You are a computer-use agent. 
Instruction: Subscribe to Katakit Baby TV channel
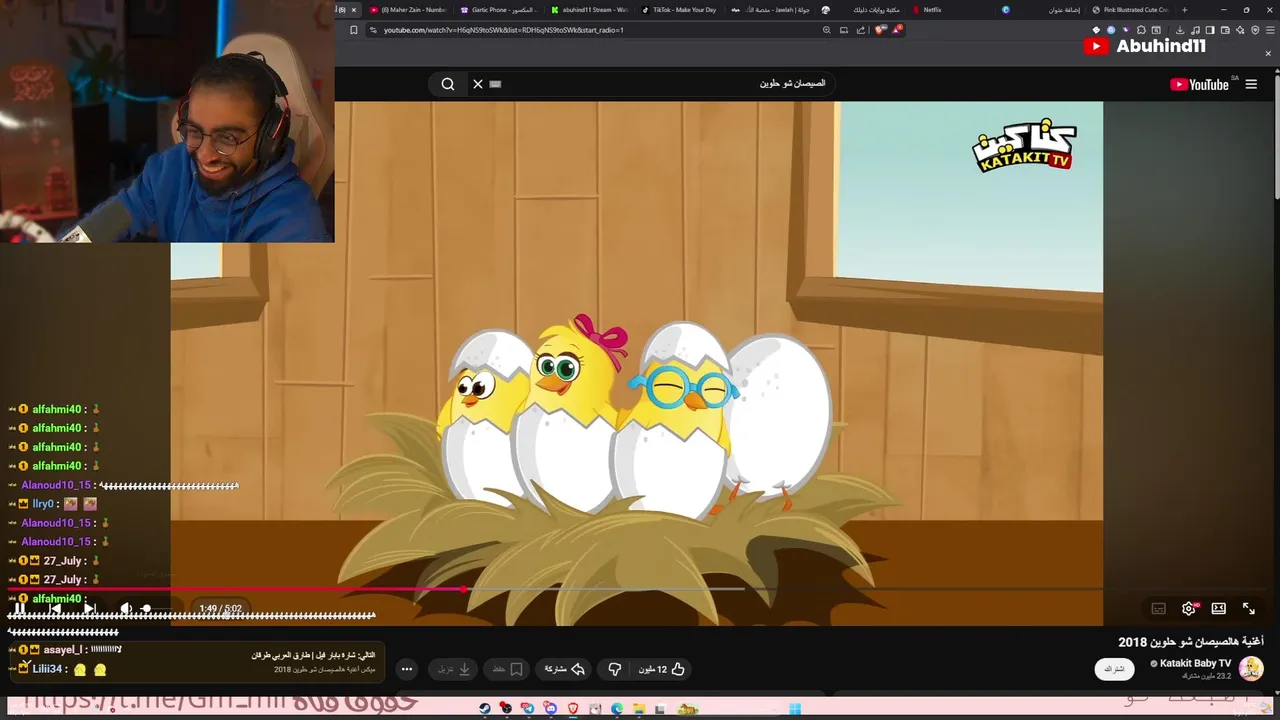coord(1113,669)
